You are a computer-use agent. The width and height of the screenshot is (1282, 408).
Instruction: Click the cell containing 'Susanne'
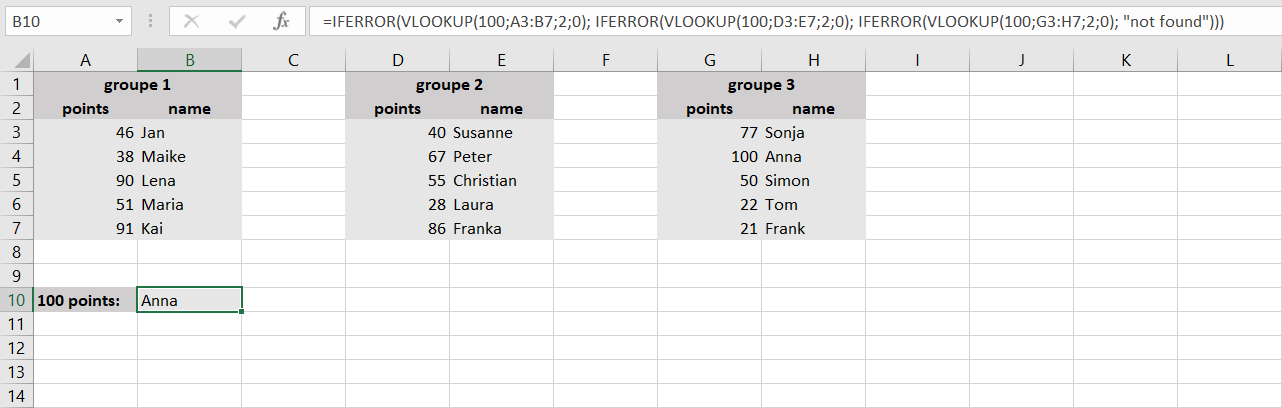(x=500, y=133)
